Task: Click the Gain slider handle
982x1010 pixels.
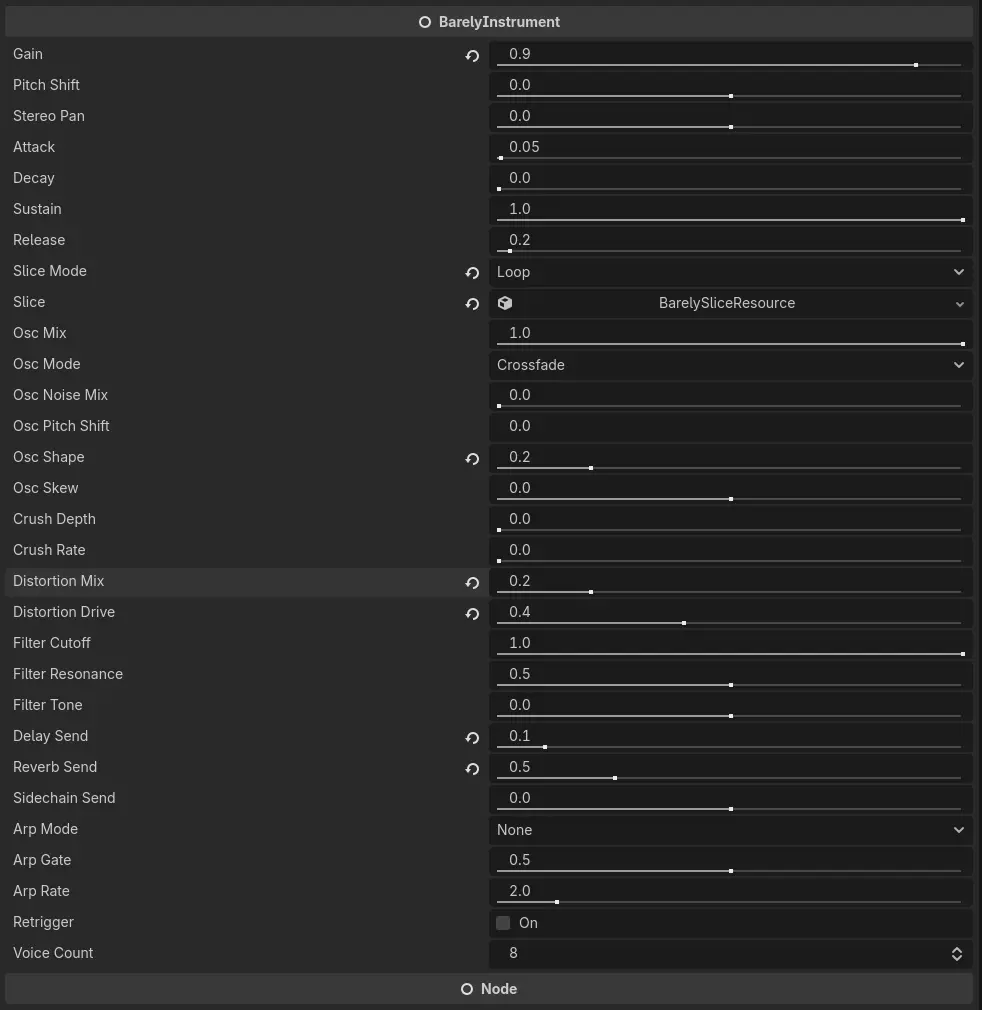Action: [x=916, y=63]
